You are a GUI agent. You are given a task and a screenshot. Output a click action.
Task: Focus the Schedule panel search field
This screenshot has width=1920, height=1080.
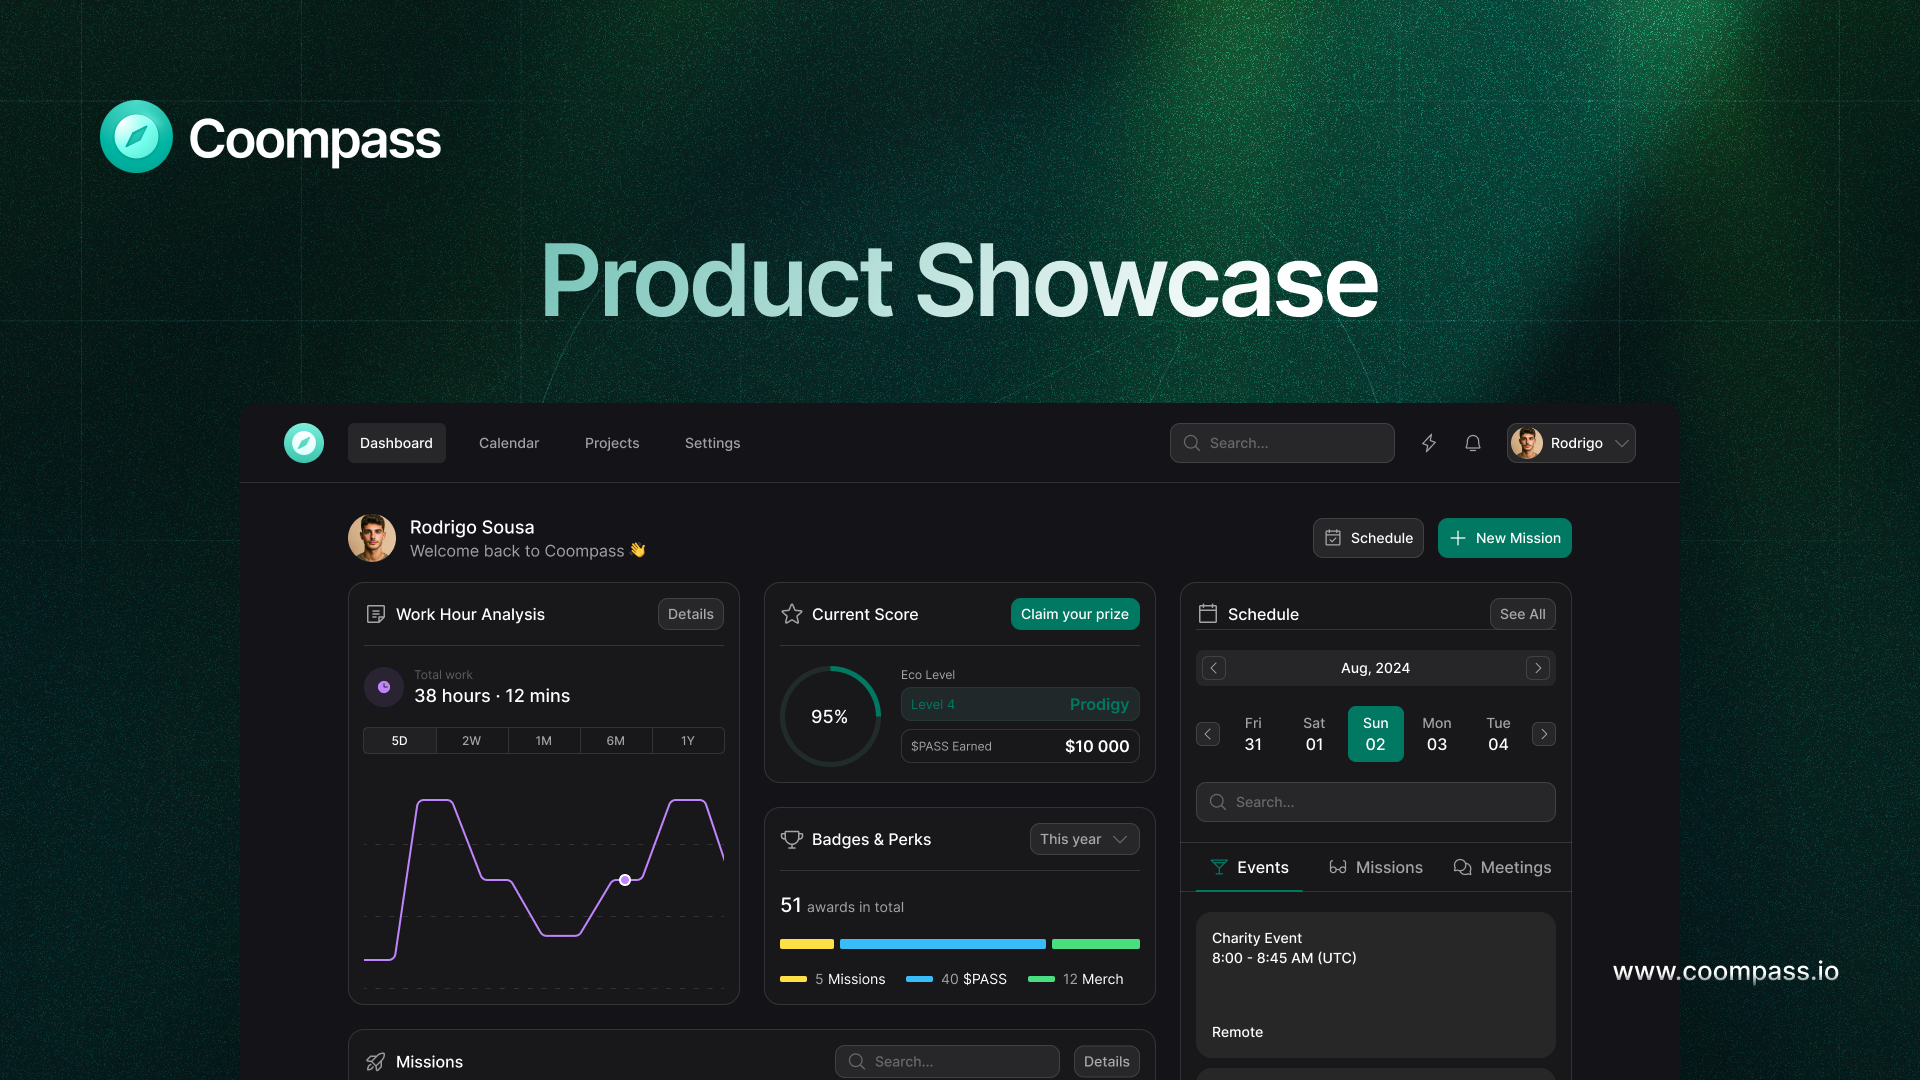[1376, 802]
